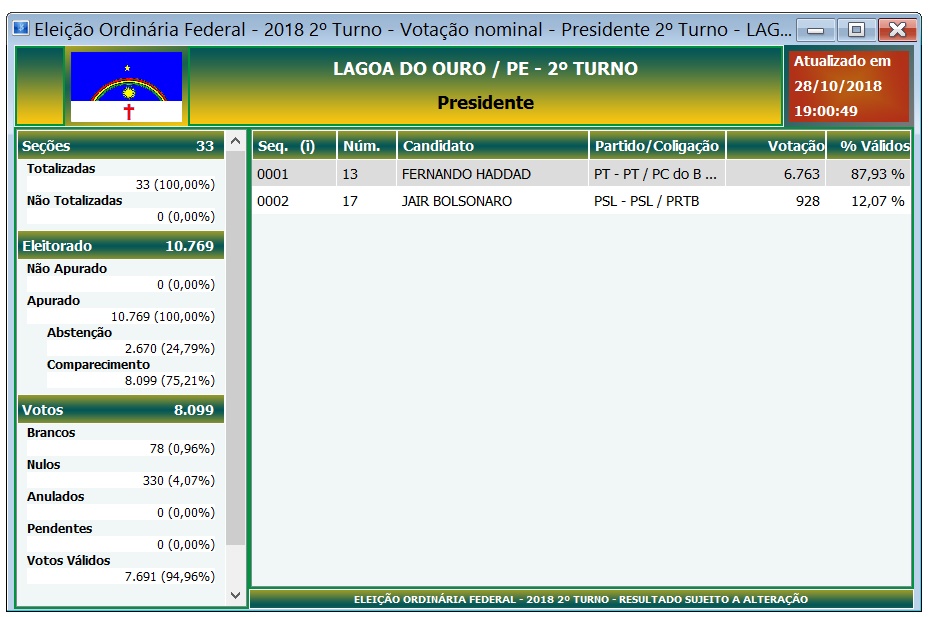Click the scroll up arrow in left panel
This screenshot has width=929, height=617.
(x=236, y=141)
